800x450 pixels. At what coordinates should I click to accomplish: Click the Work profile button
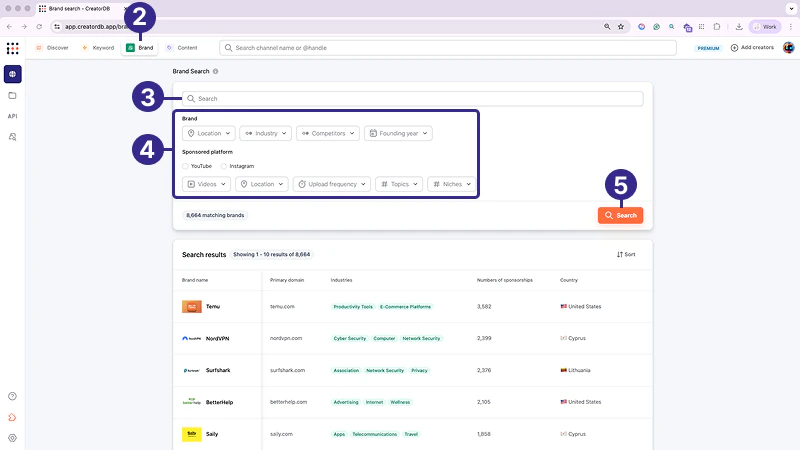tap(765, 27)
